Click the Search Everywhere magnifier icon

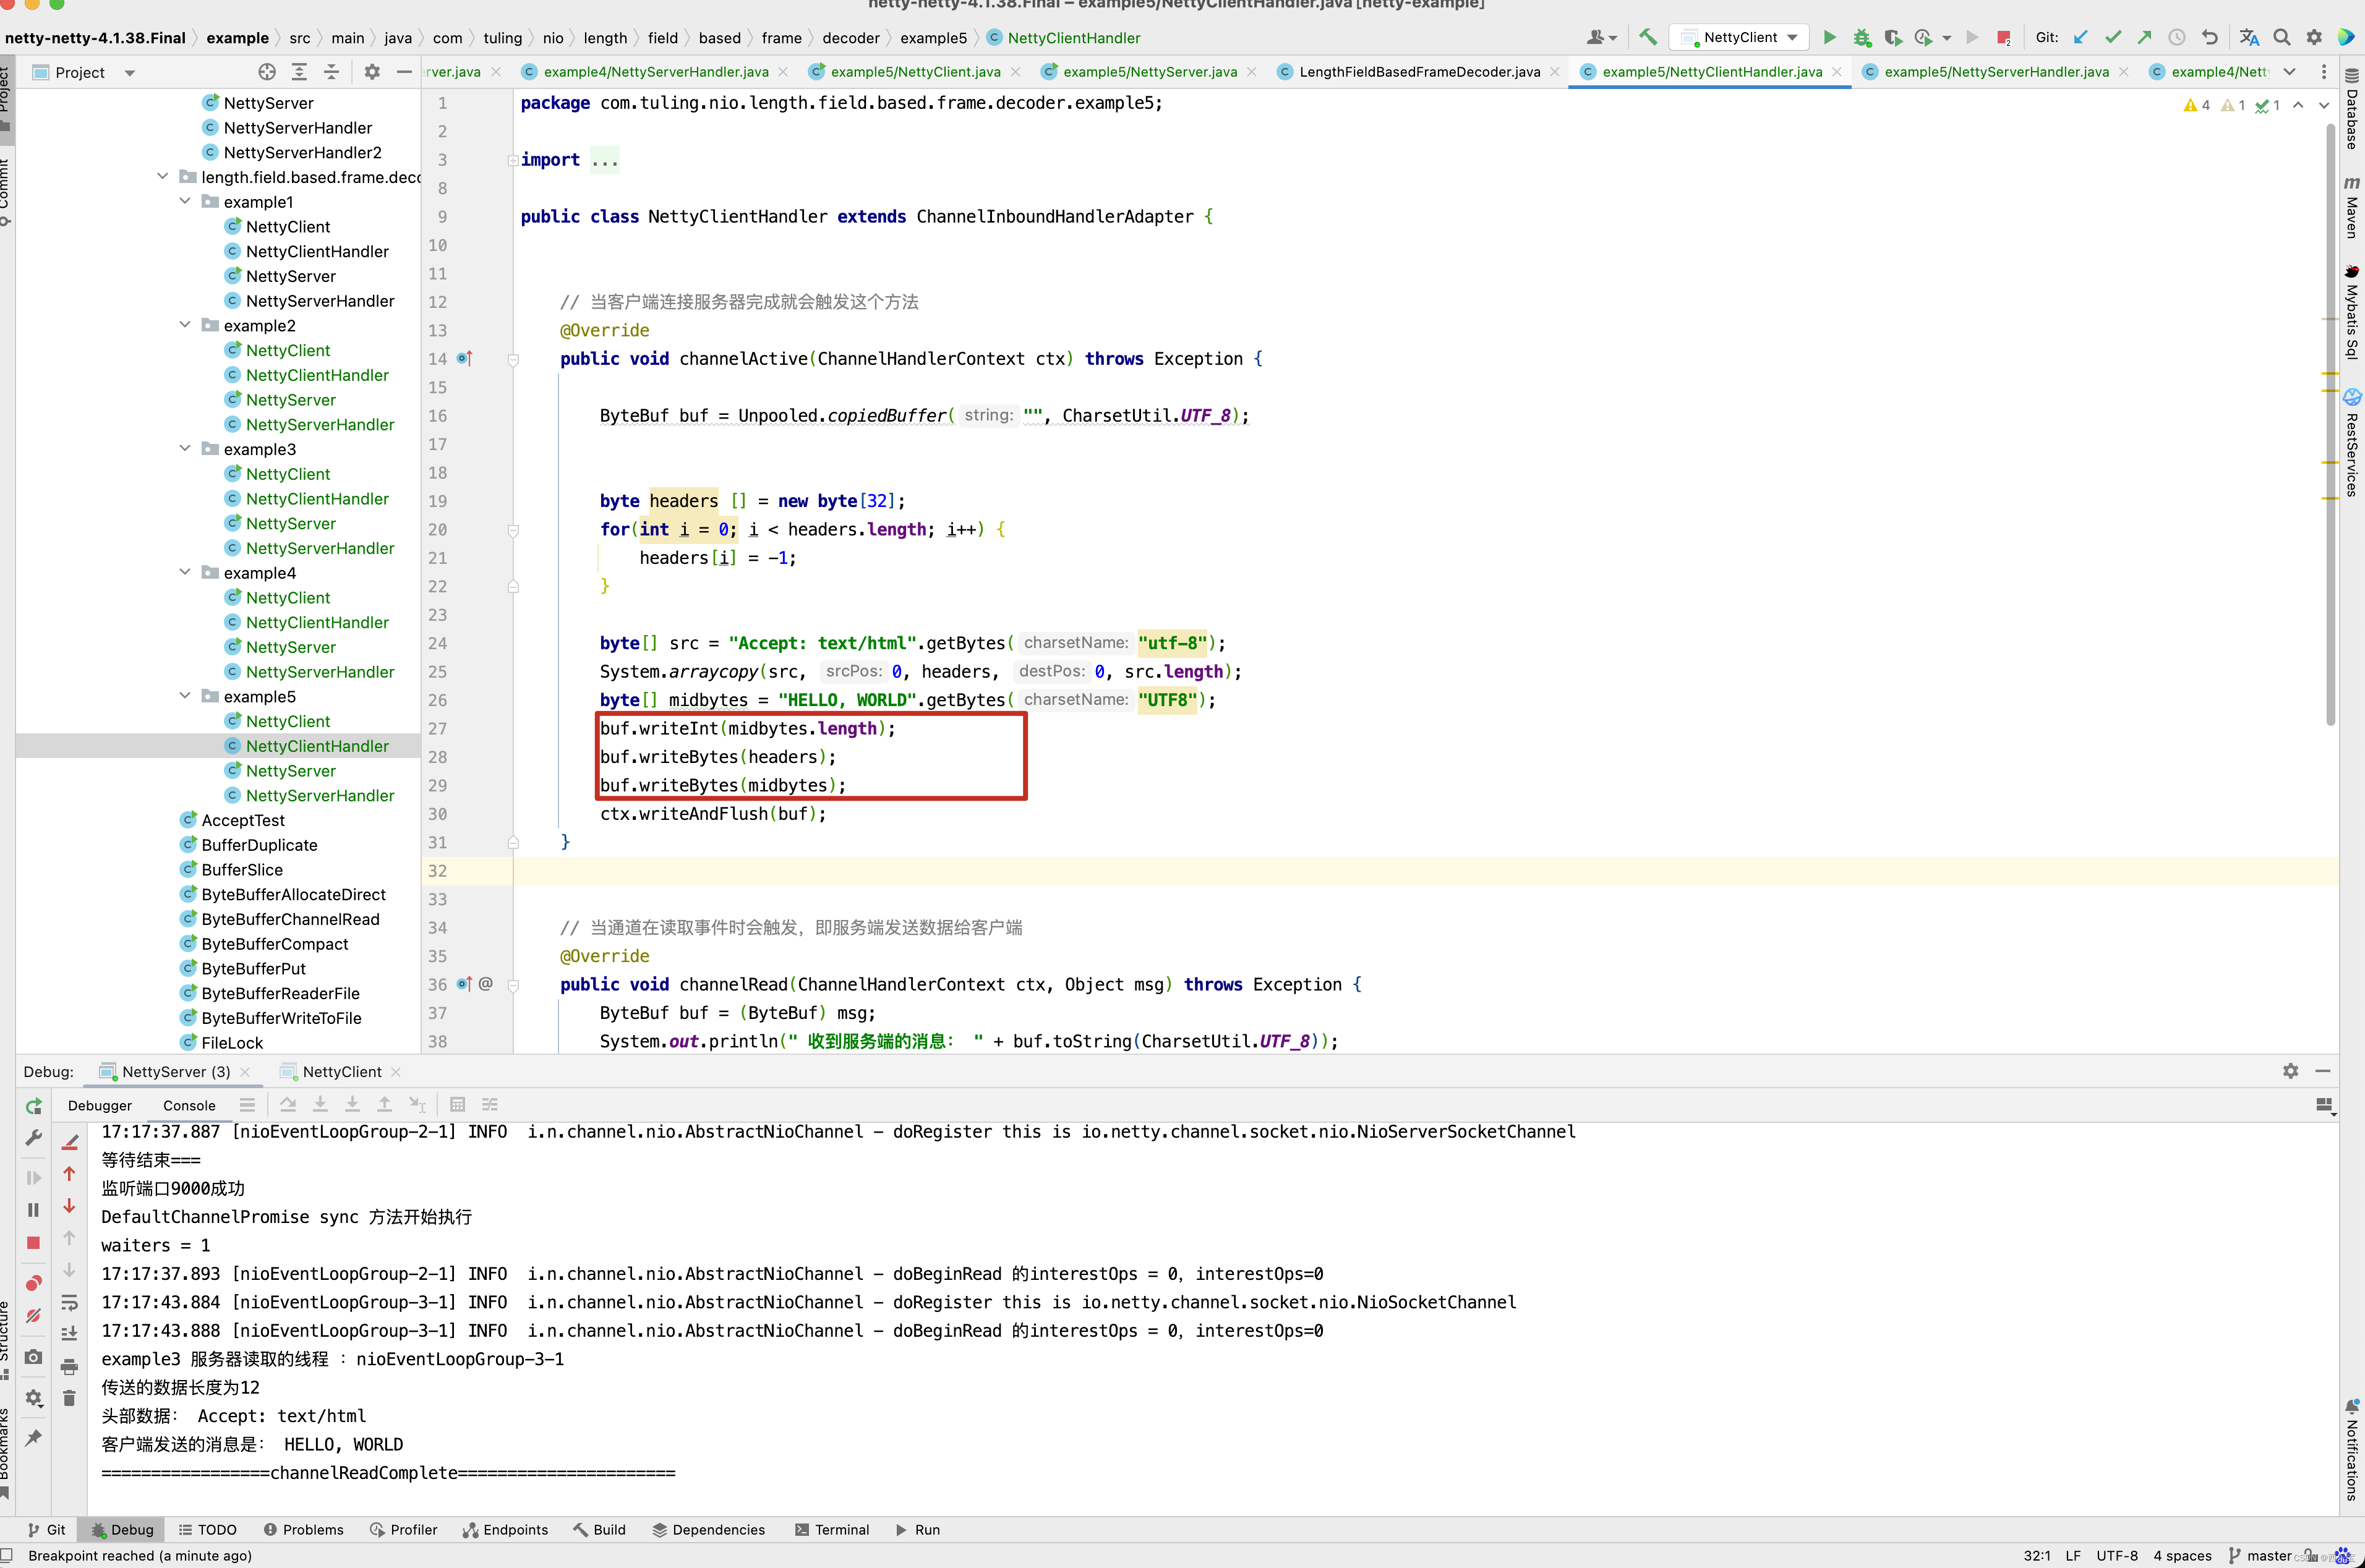tap(2281, 38)
